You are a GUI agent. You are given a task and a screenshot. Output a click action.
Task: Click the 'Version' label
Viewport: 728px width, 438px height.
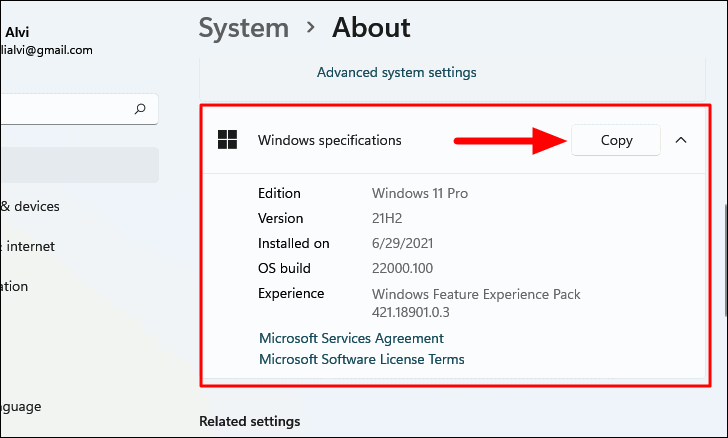click(x=280, y=218)
